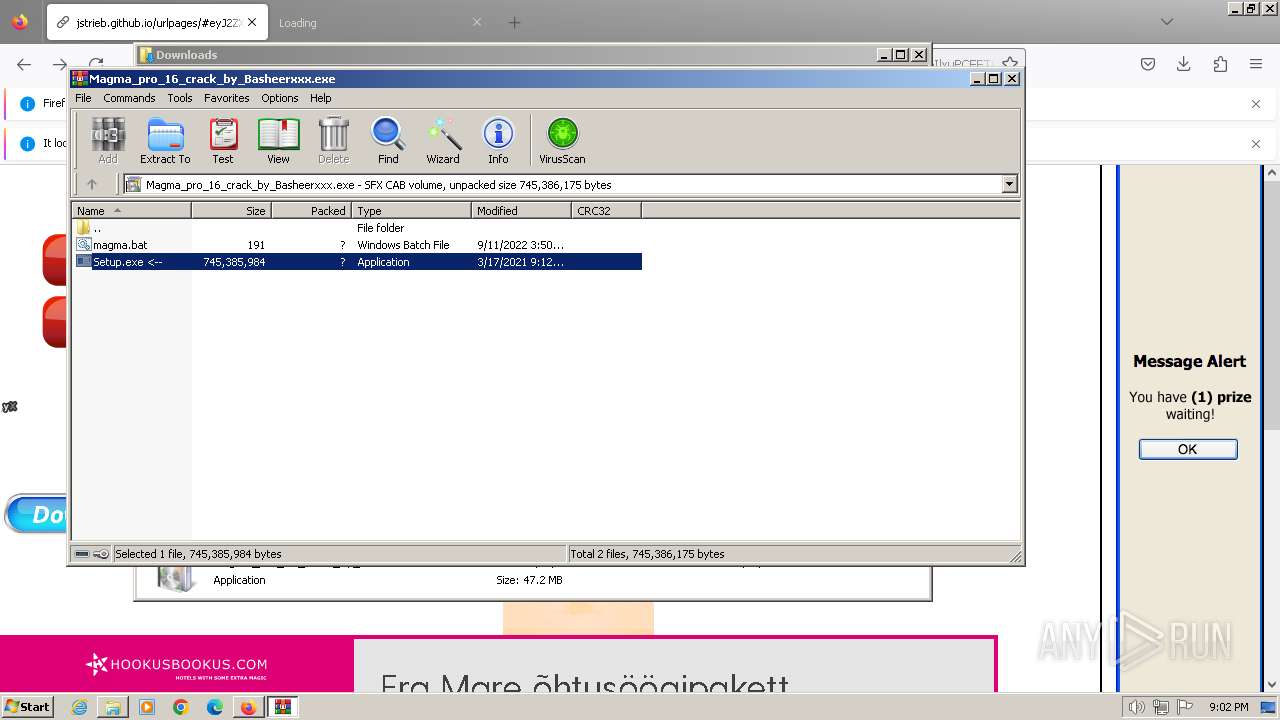Select the Setup.exe file row
The width and height of the screenshot is (1280, 720).
click(357, 262)
